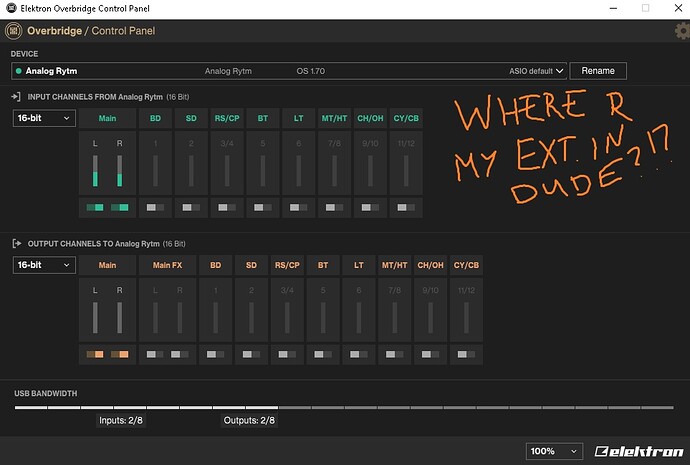Image resolution: width=690 pixels, height=465 pixels.
Task: Select the input SD channel header
Action: click(x=190, y=118)
